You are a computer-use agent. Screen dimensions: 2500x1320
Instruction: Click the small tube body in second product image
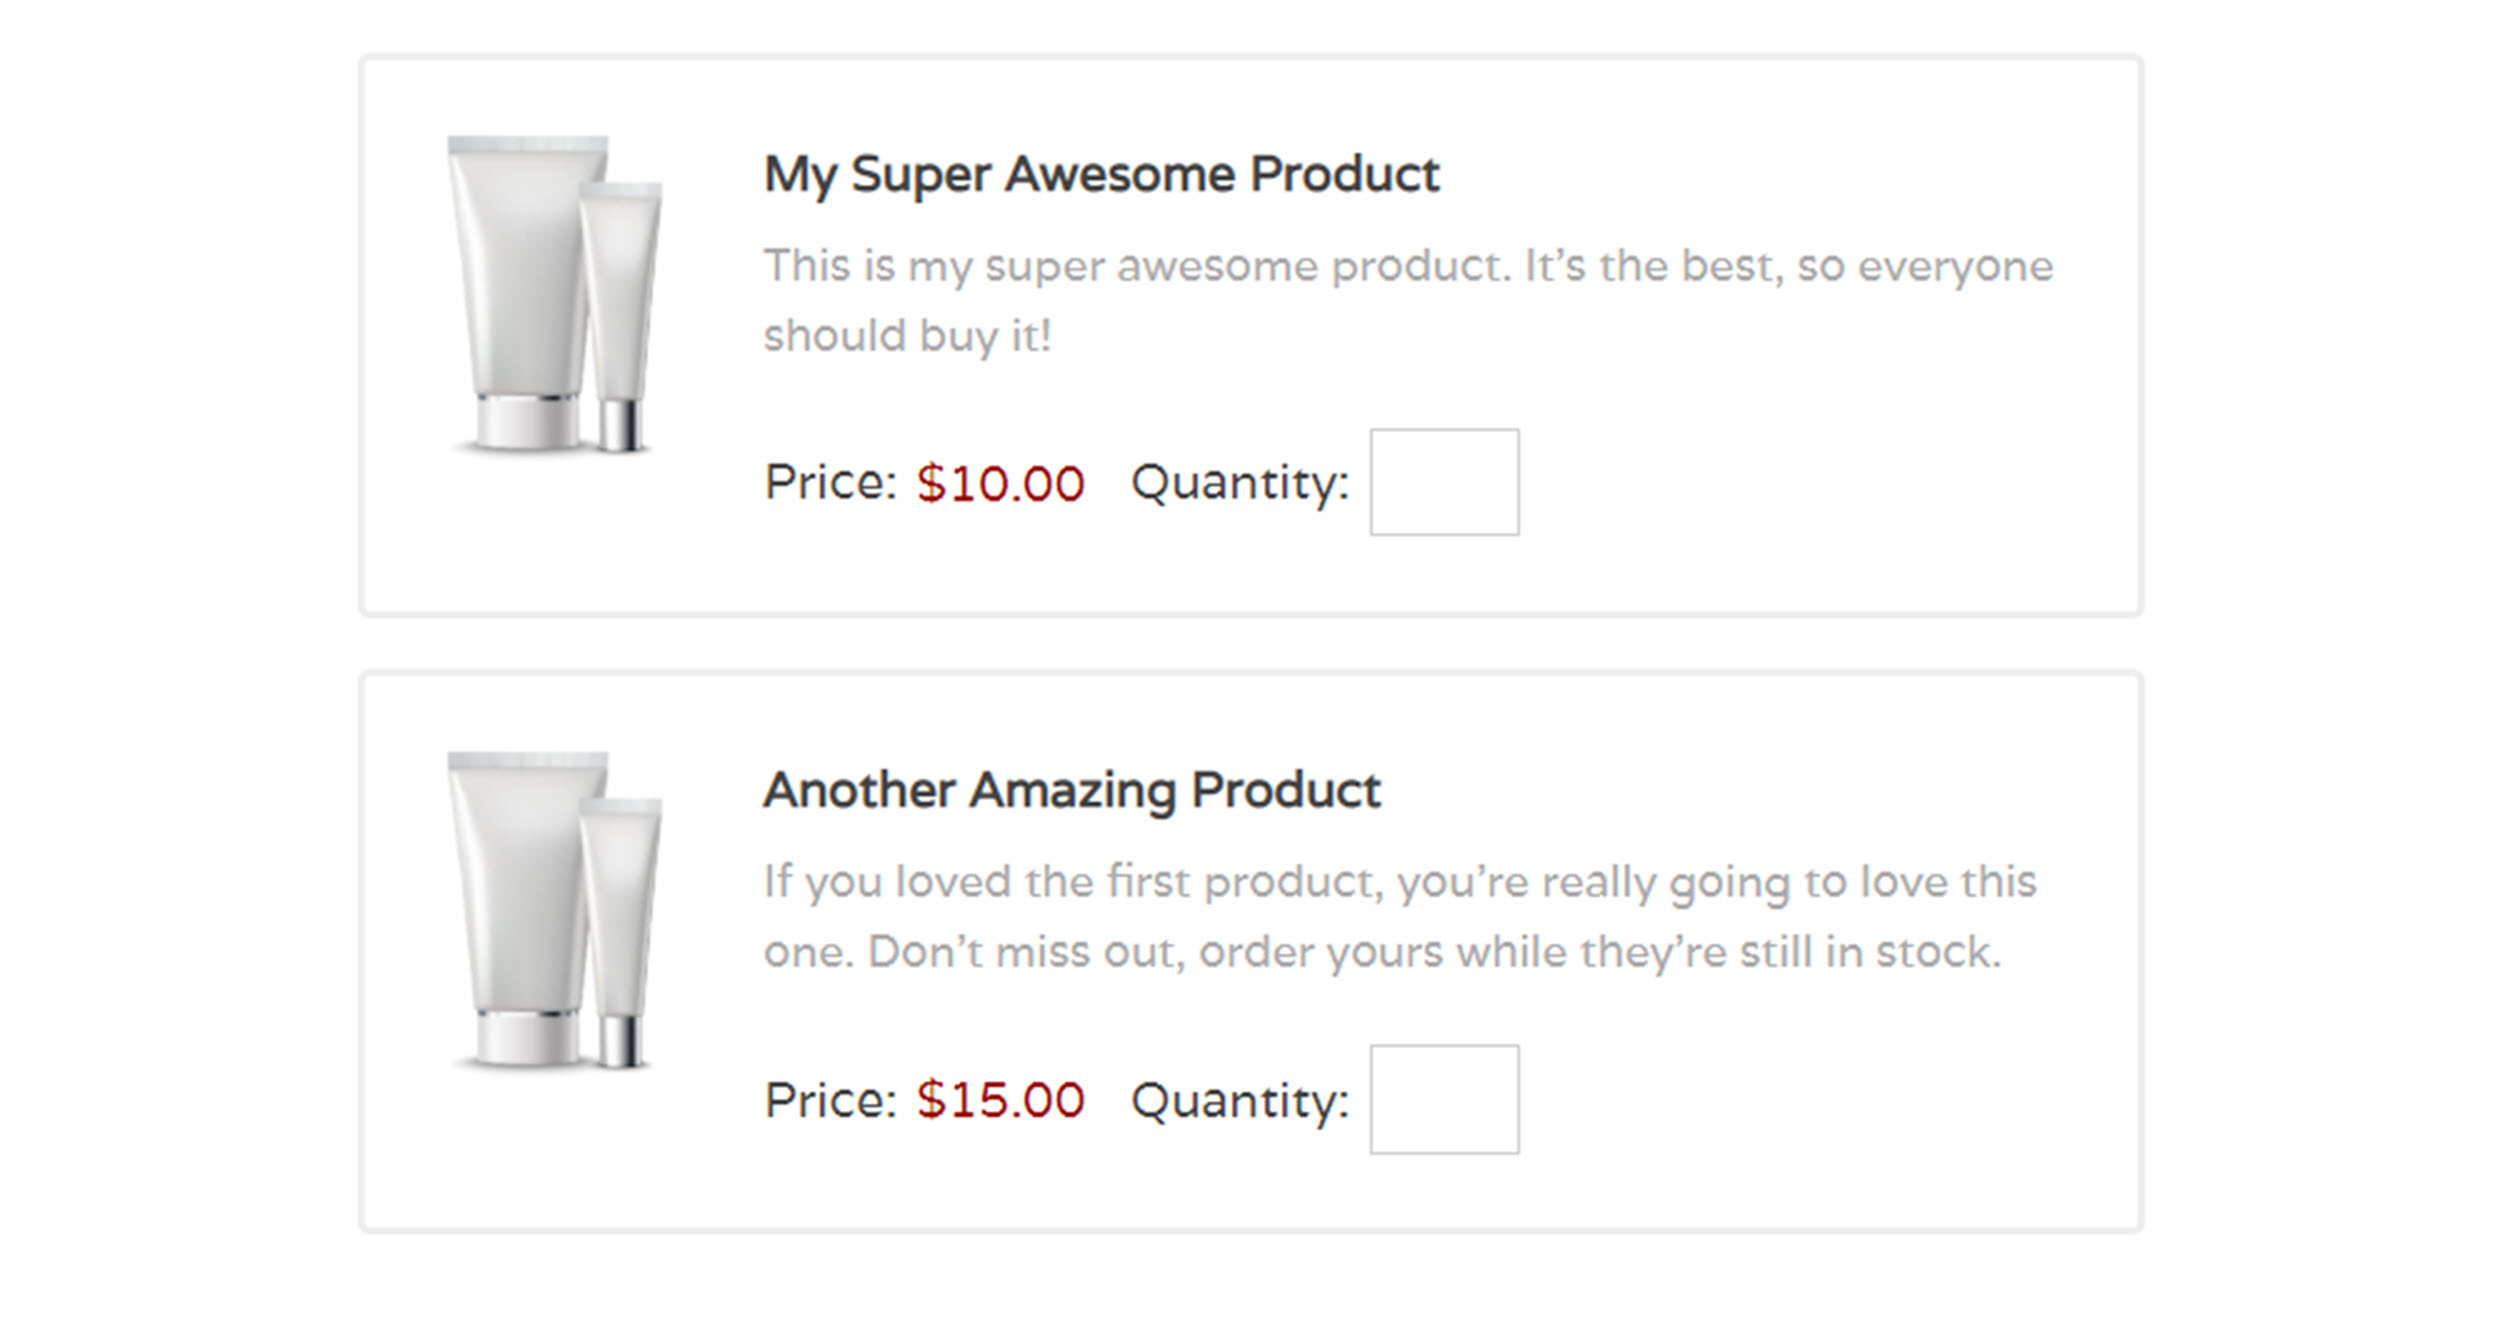click(622, 906)
